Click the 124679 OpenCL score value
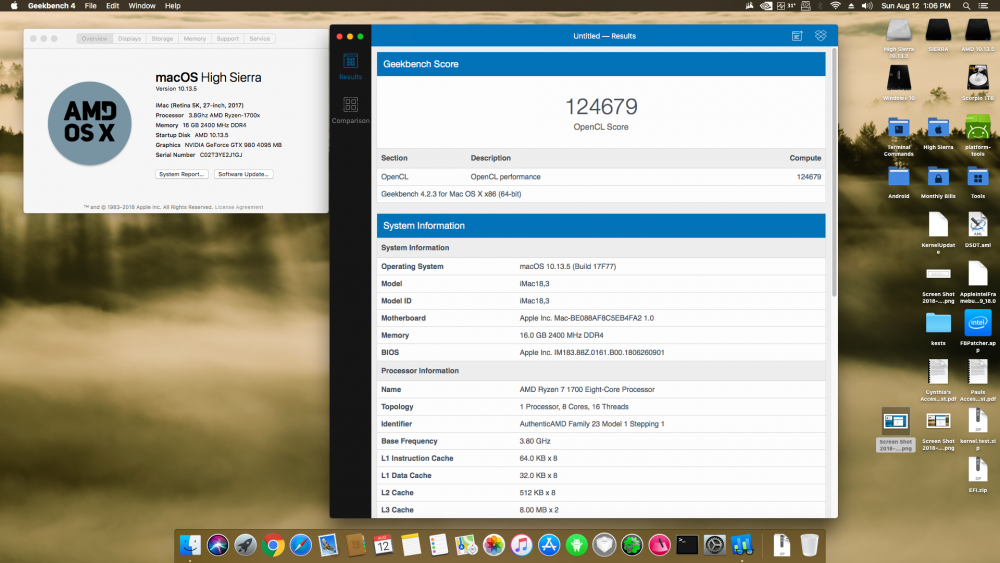Screen dimensions: 1000x563 pos(601,106)
